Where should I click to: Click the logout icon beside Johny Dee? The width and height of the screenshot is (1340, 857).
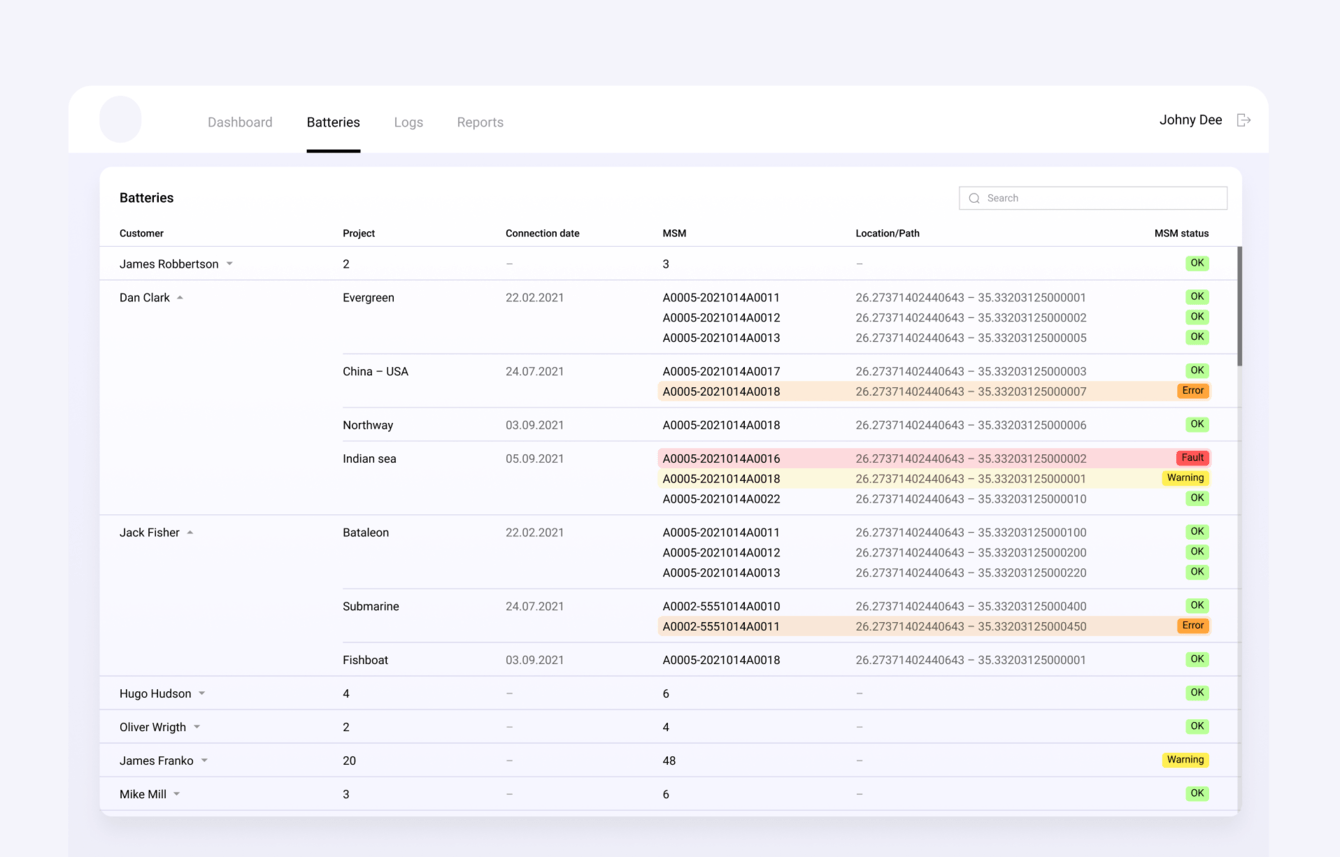(1243, 120)
